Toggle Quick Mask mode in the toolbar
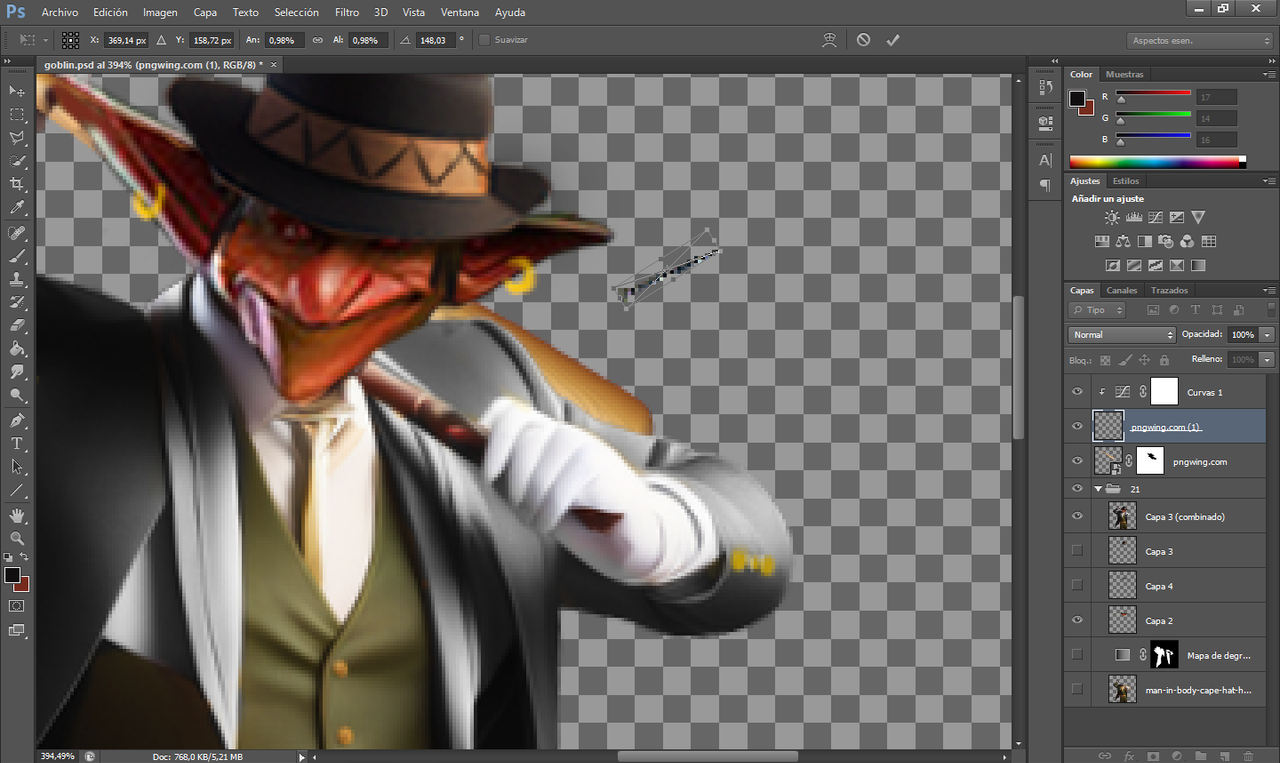The height and width of the screenshot is (763, 1280). click(x=17, y=606)
